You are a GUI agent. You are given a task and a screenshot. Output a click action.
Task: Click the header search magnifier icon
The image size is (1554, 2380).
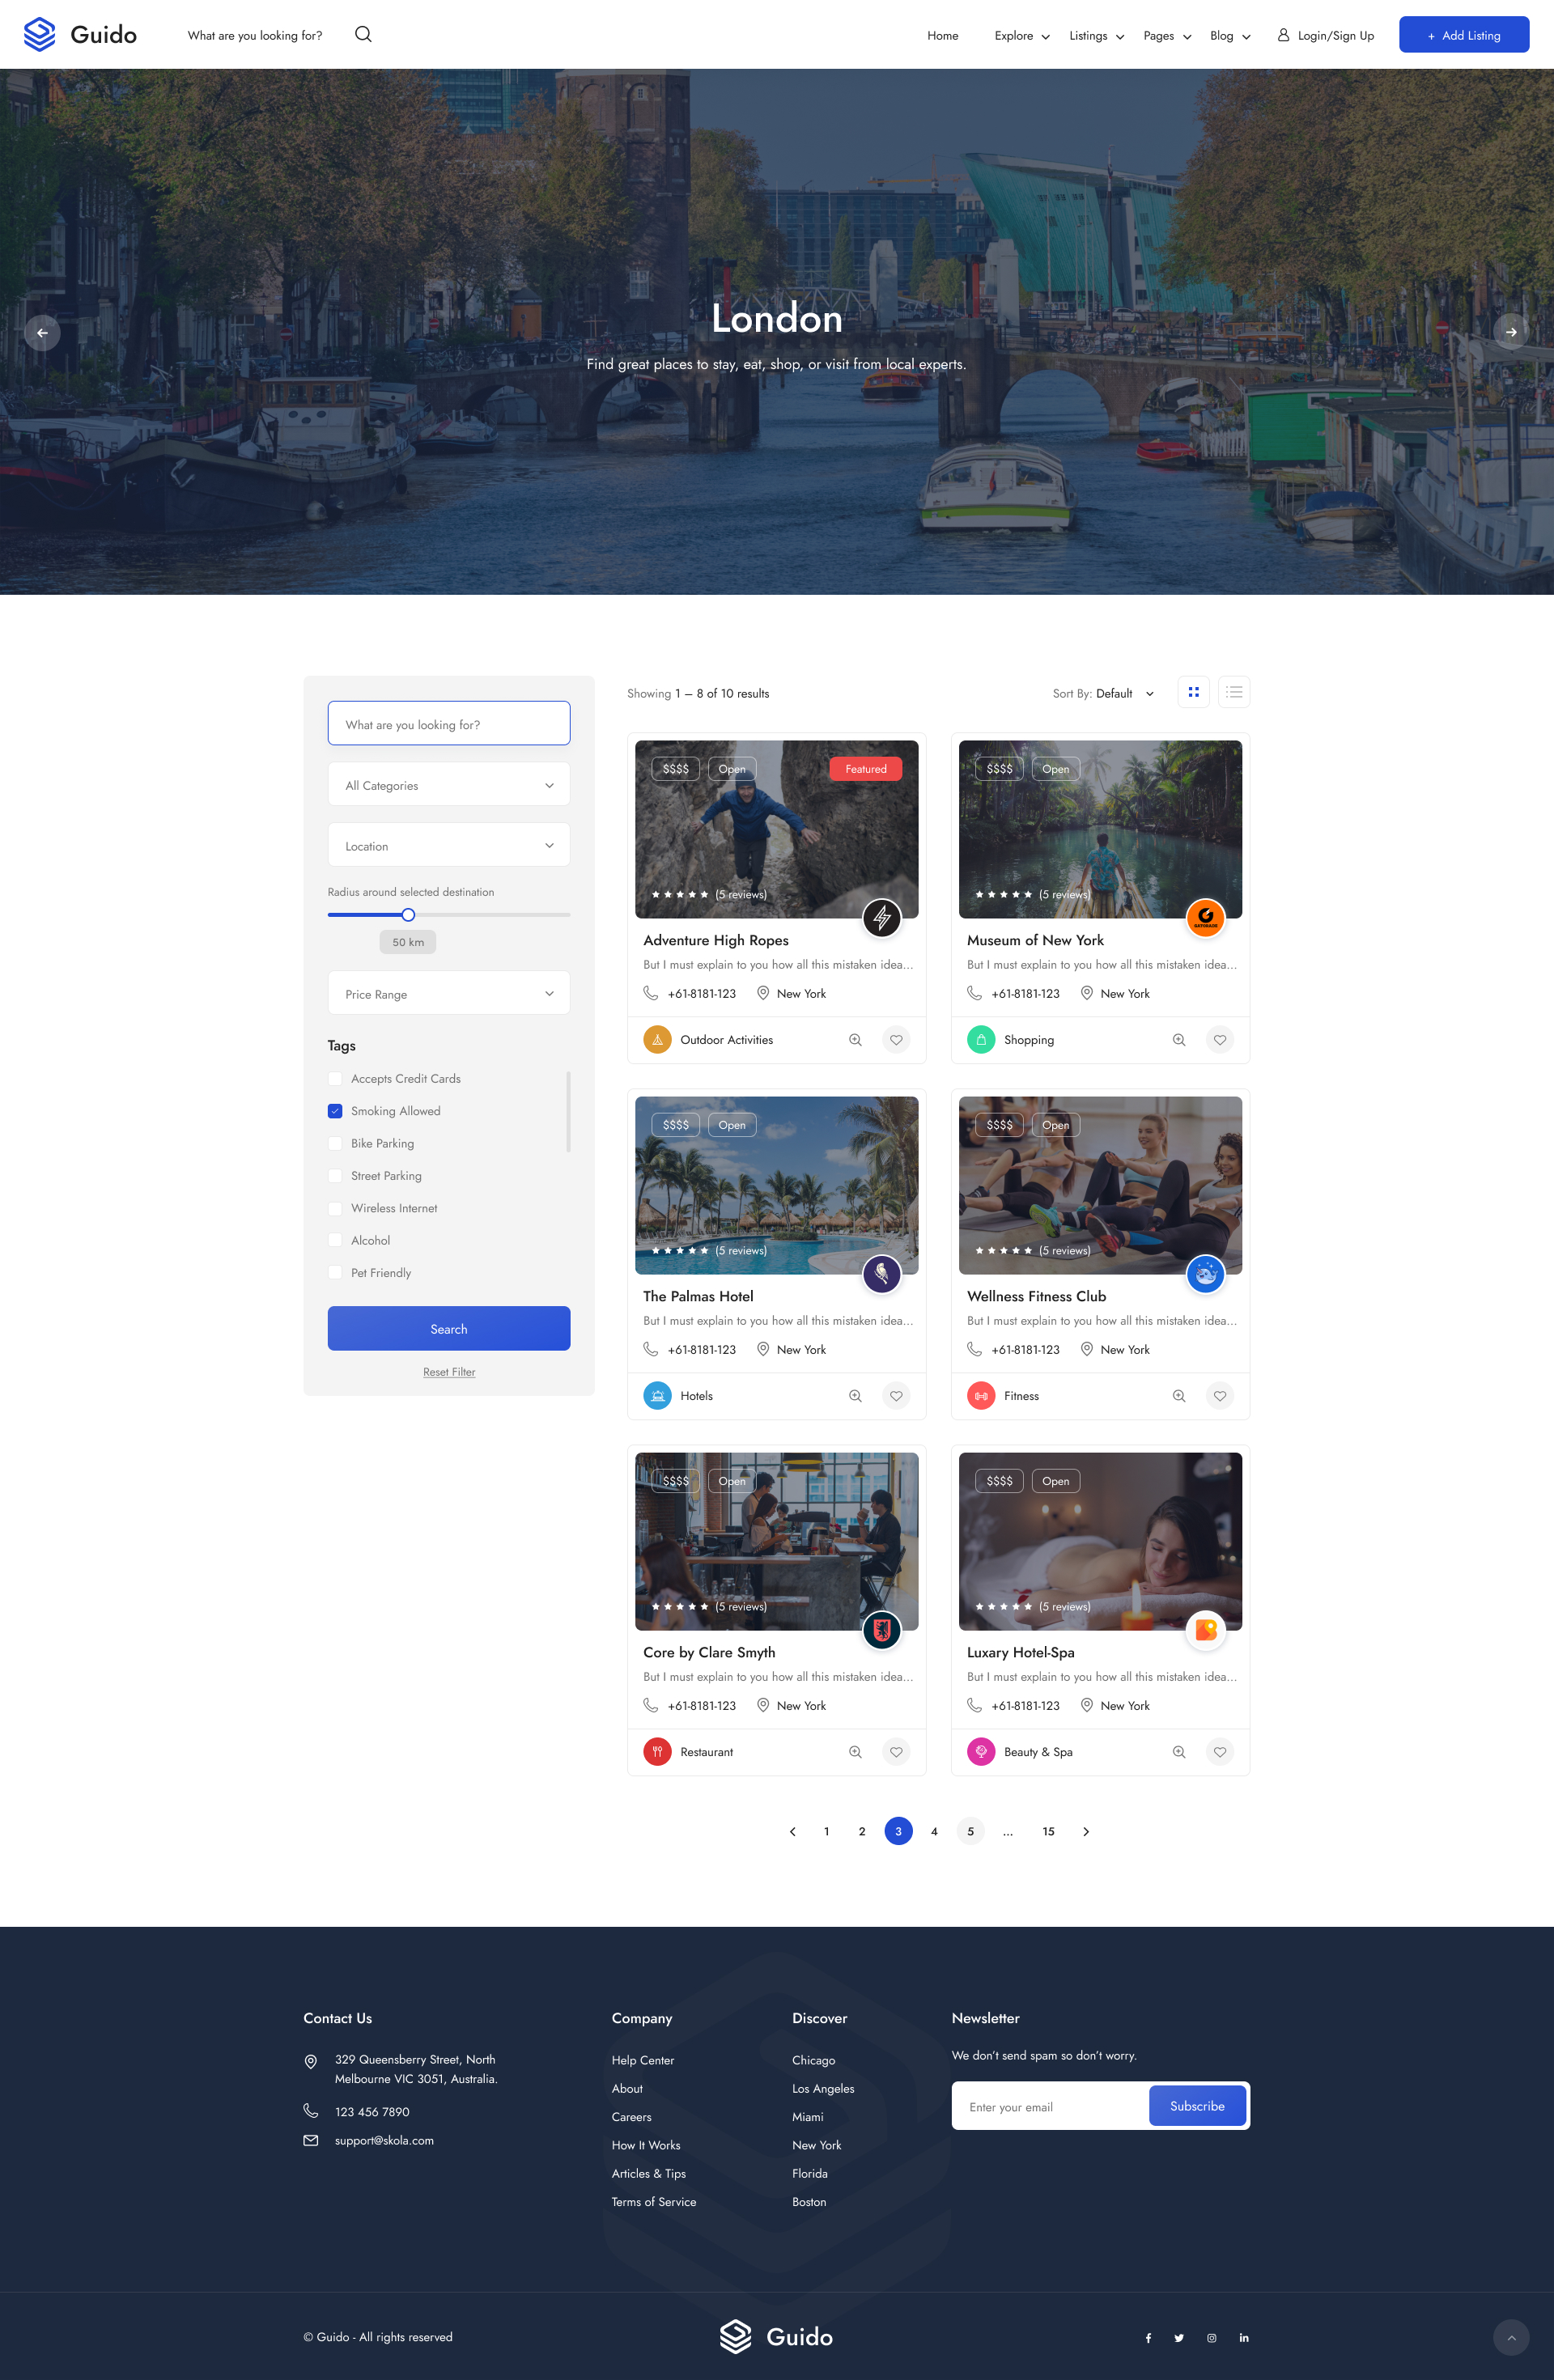pos(363,34)
